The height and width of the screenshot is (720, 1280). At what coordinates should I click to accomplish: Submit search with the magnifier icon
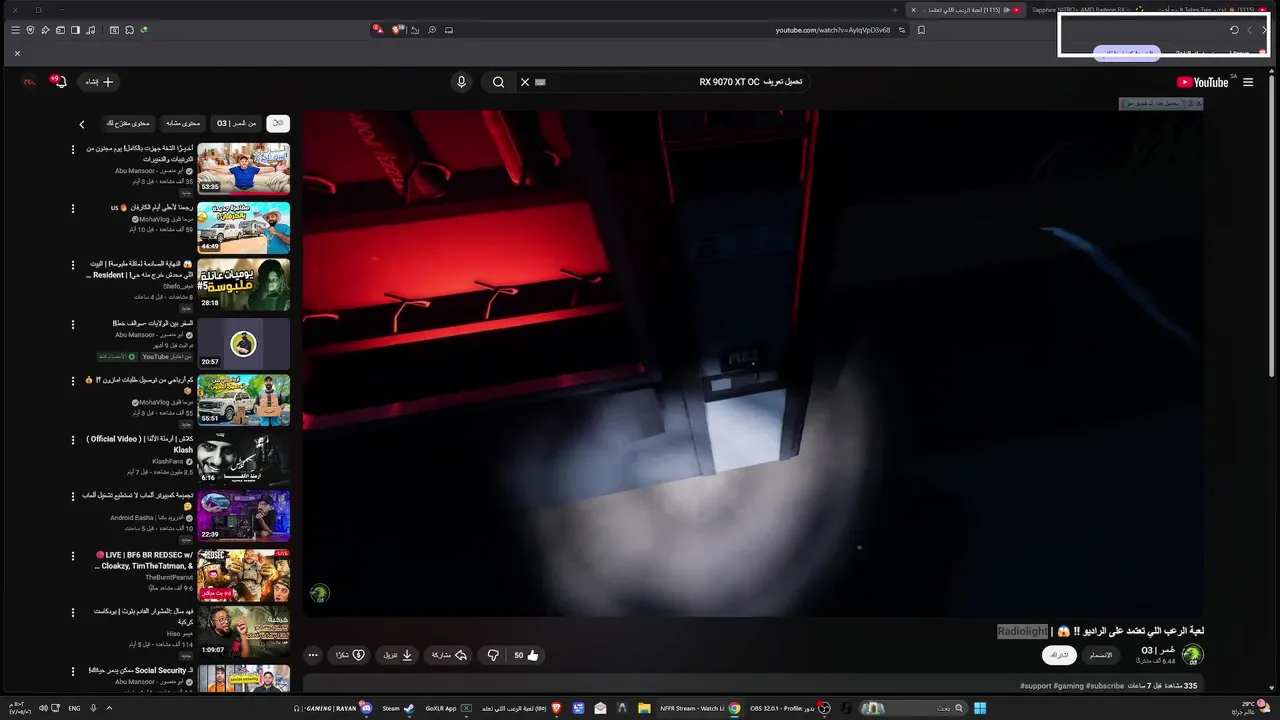pos(498,82)
